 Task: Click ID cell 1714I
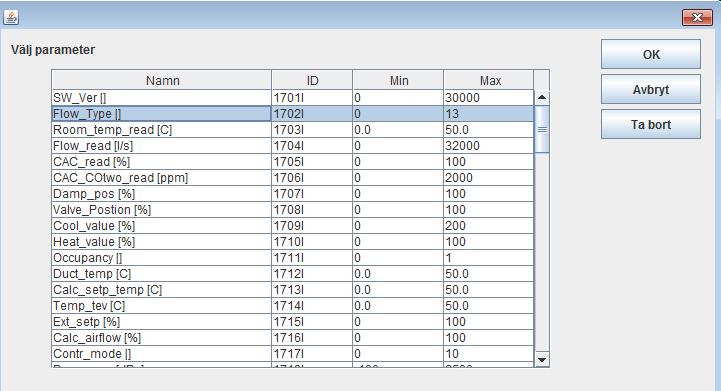[x=312, y=306]
